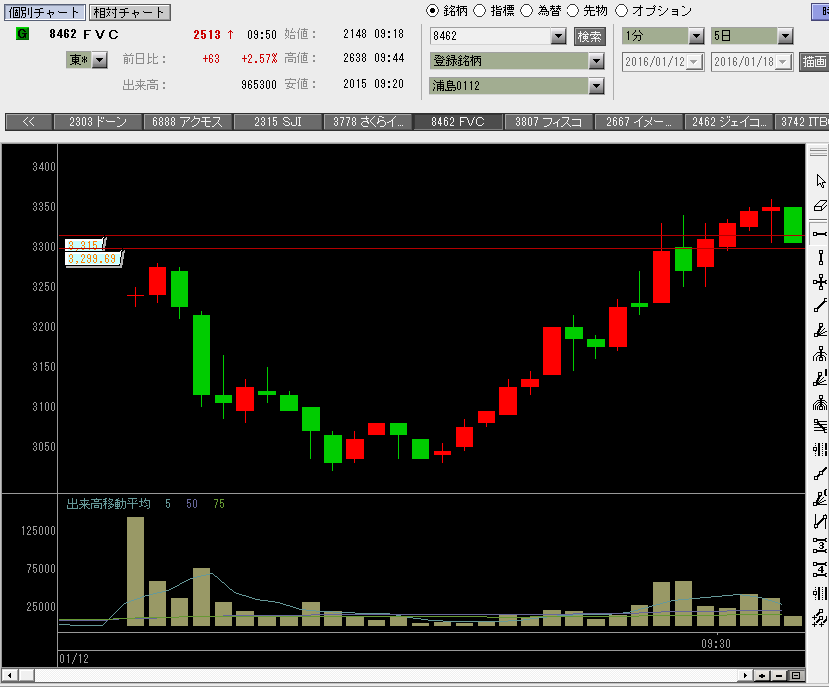Open the 5日 period dropdown
Image resolution: width=829 pixels, height=687 pixels.
(x=785, y=36)
